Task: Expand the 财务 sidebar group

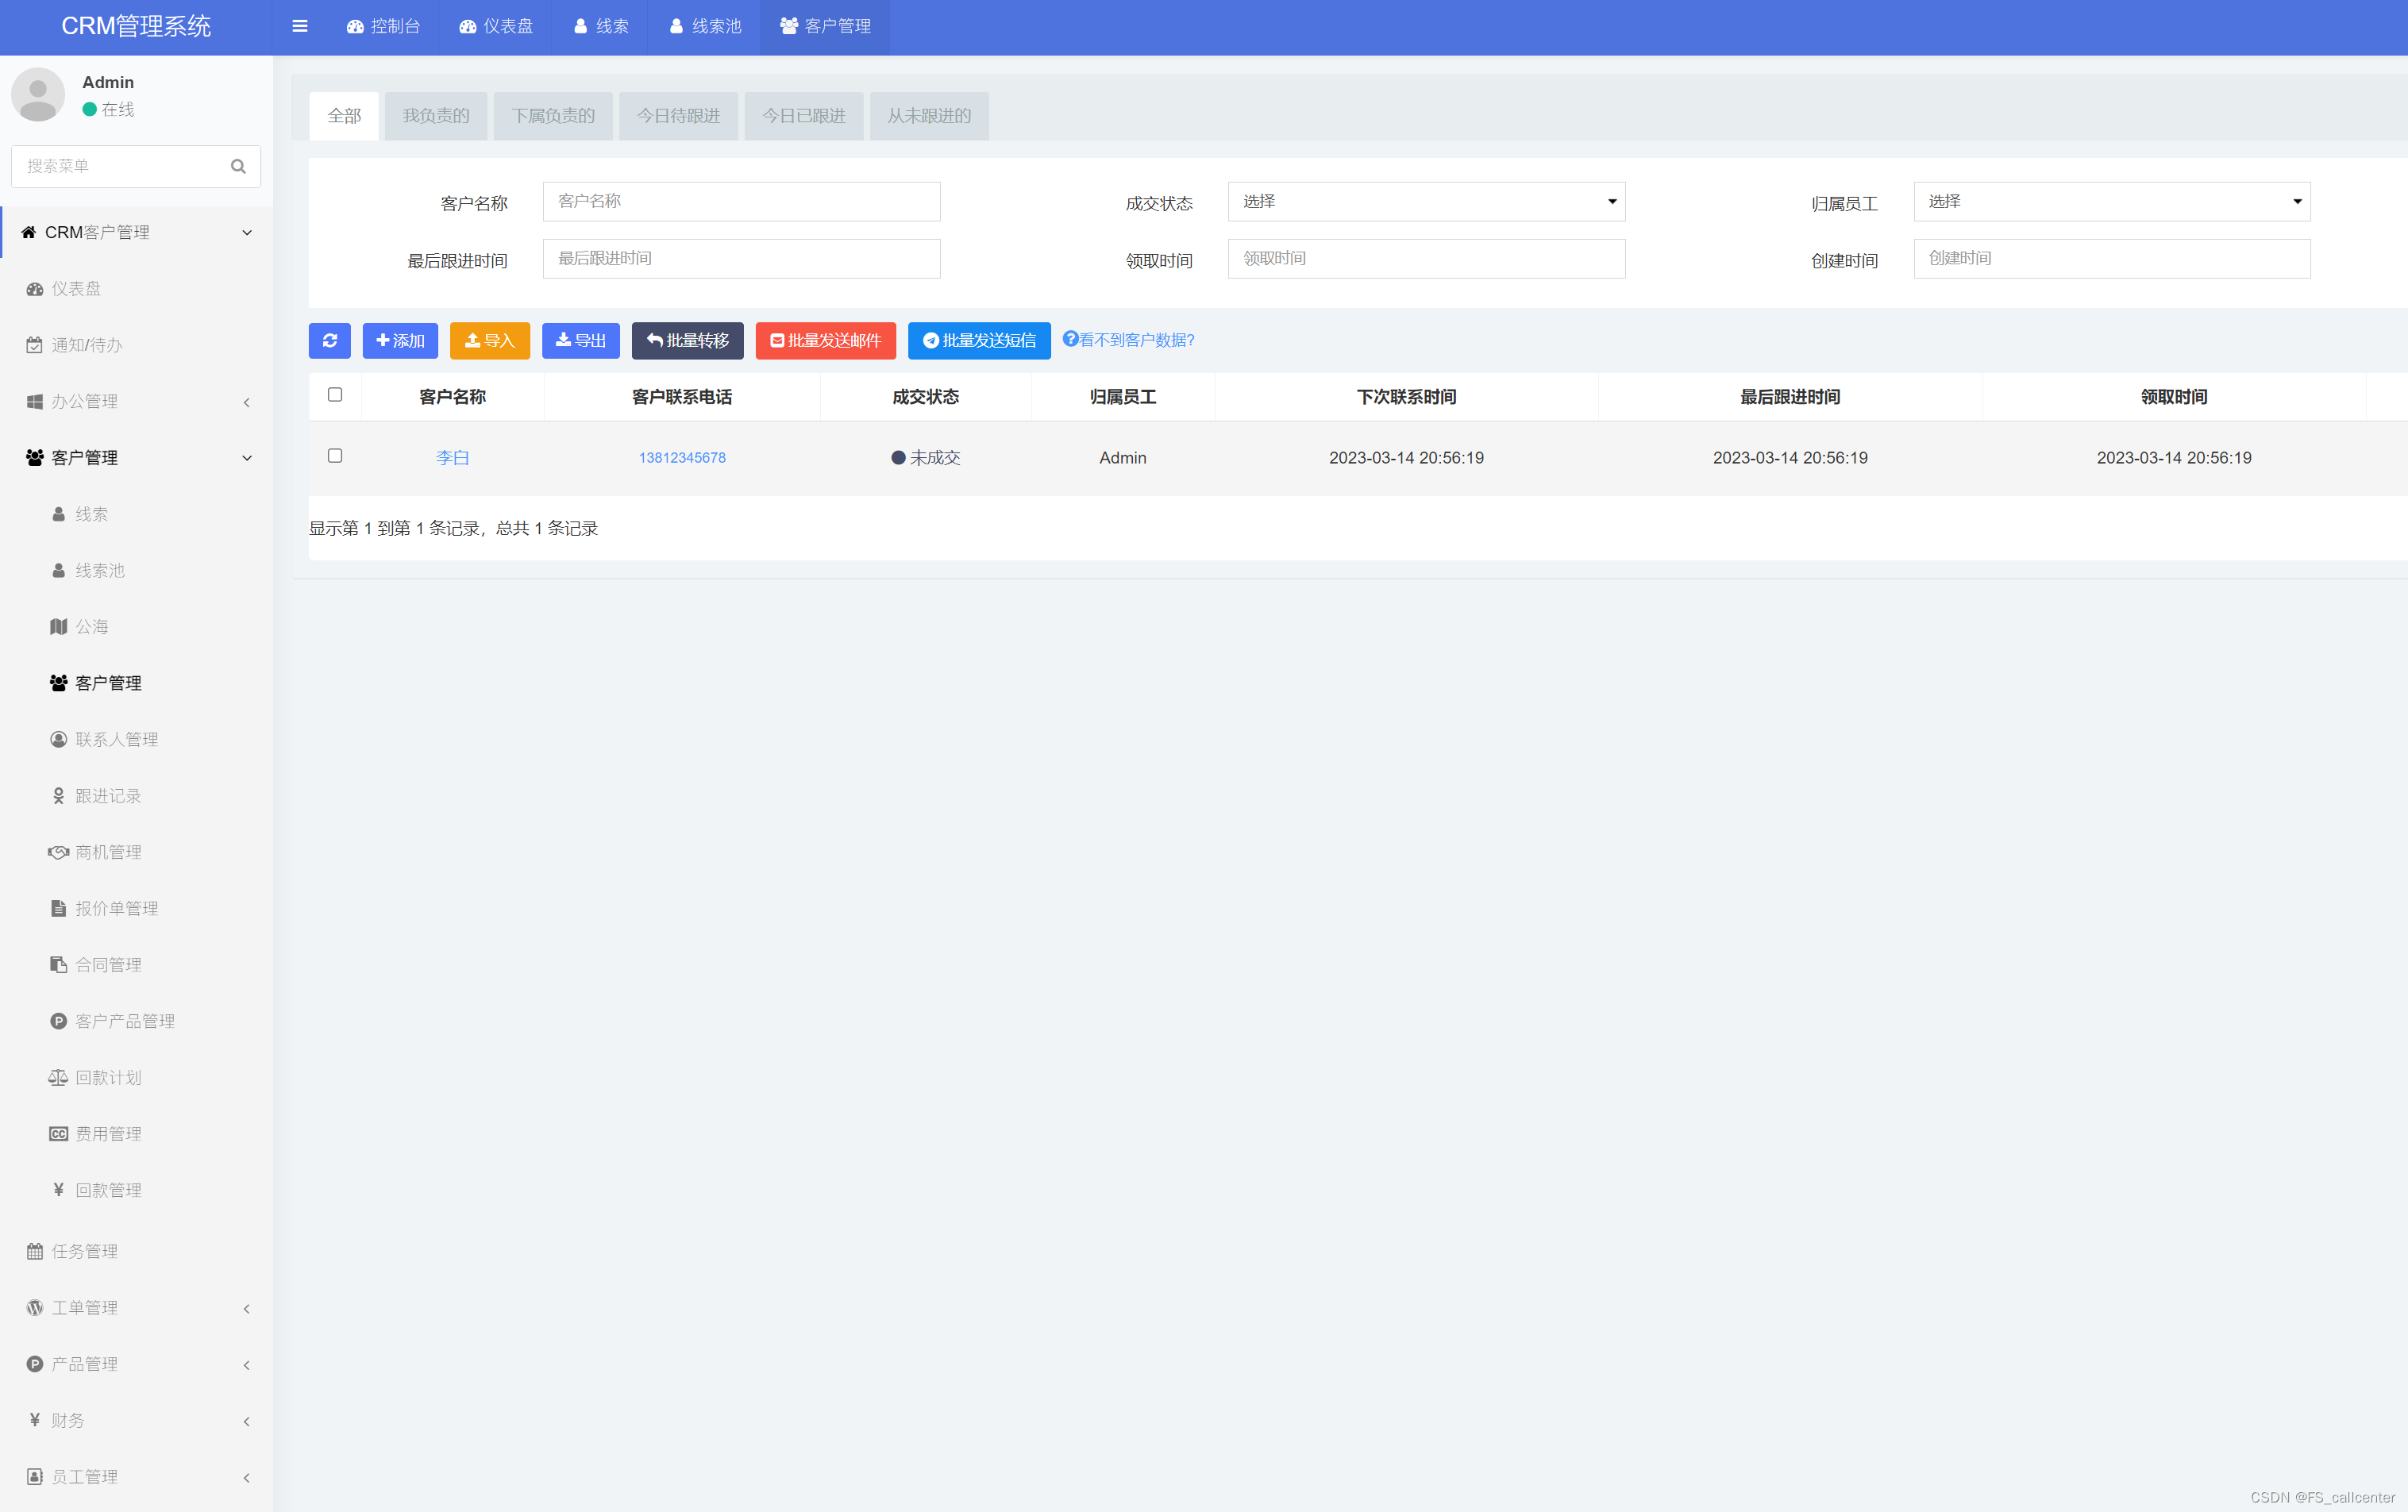Action: pyautogui.click(x=136, y=1420)
